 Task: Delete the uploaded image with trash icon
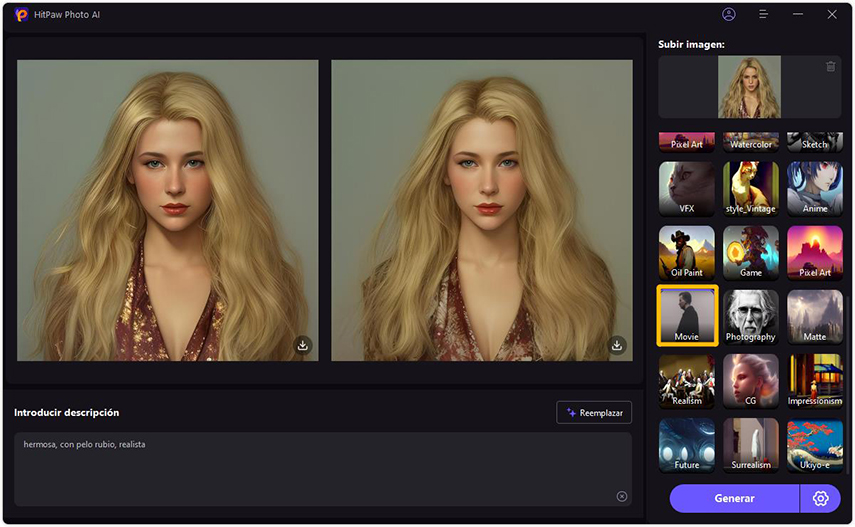(830, 67)
